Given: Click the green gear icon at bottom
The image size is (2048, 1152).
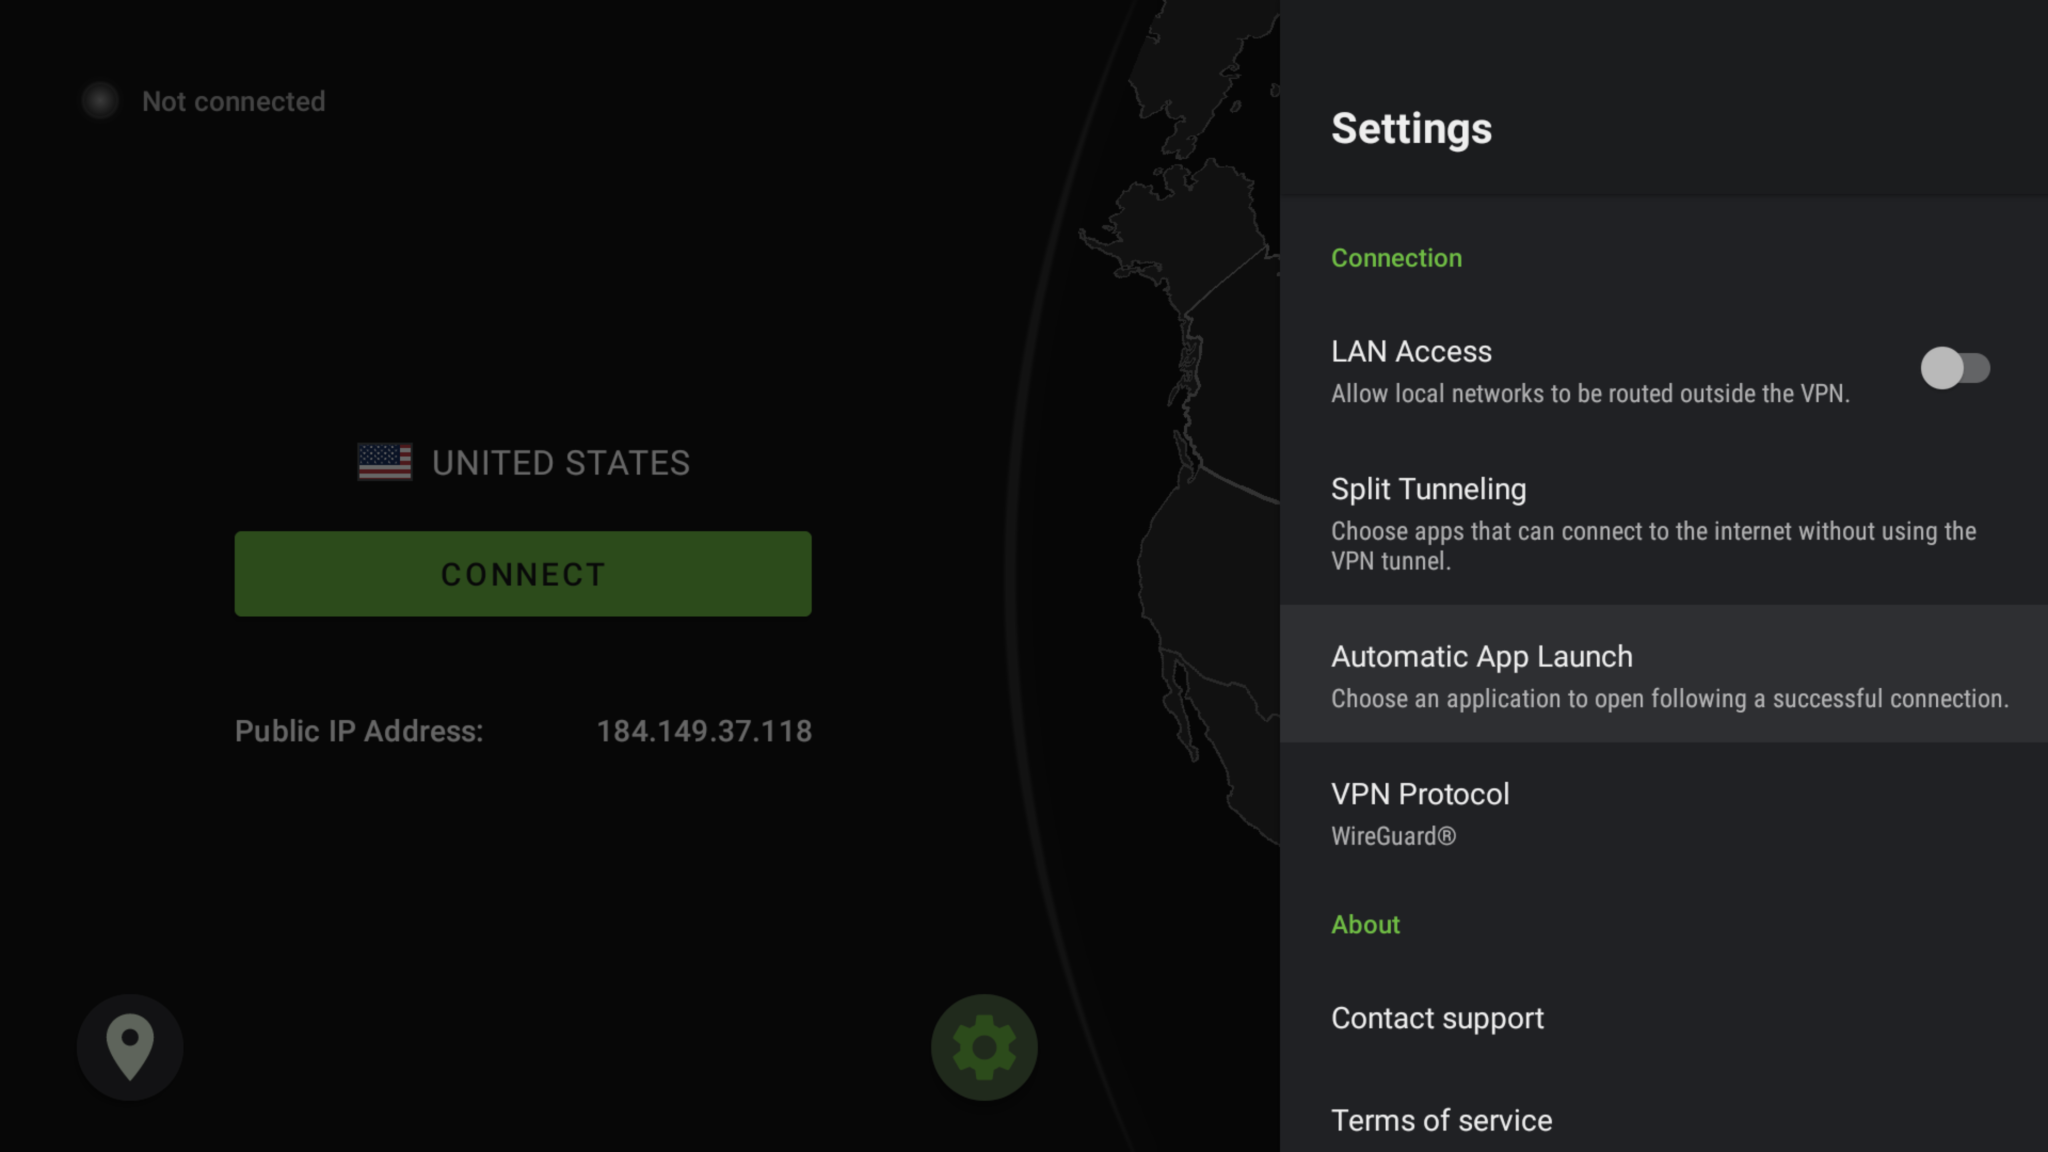Looking at the screenshot, I should tap(983, 1046).
